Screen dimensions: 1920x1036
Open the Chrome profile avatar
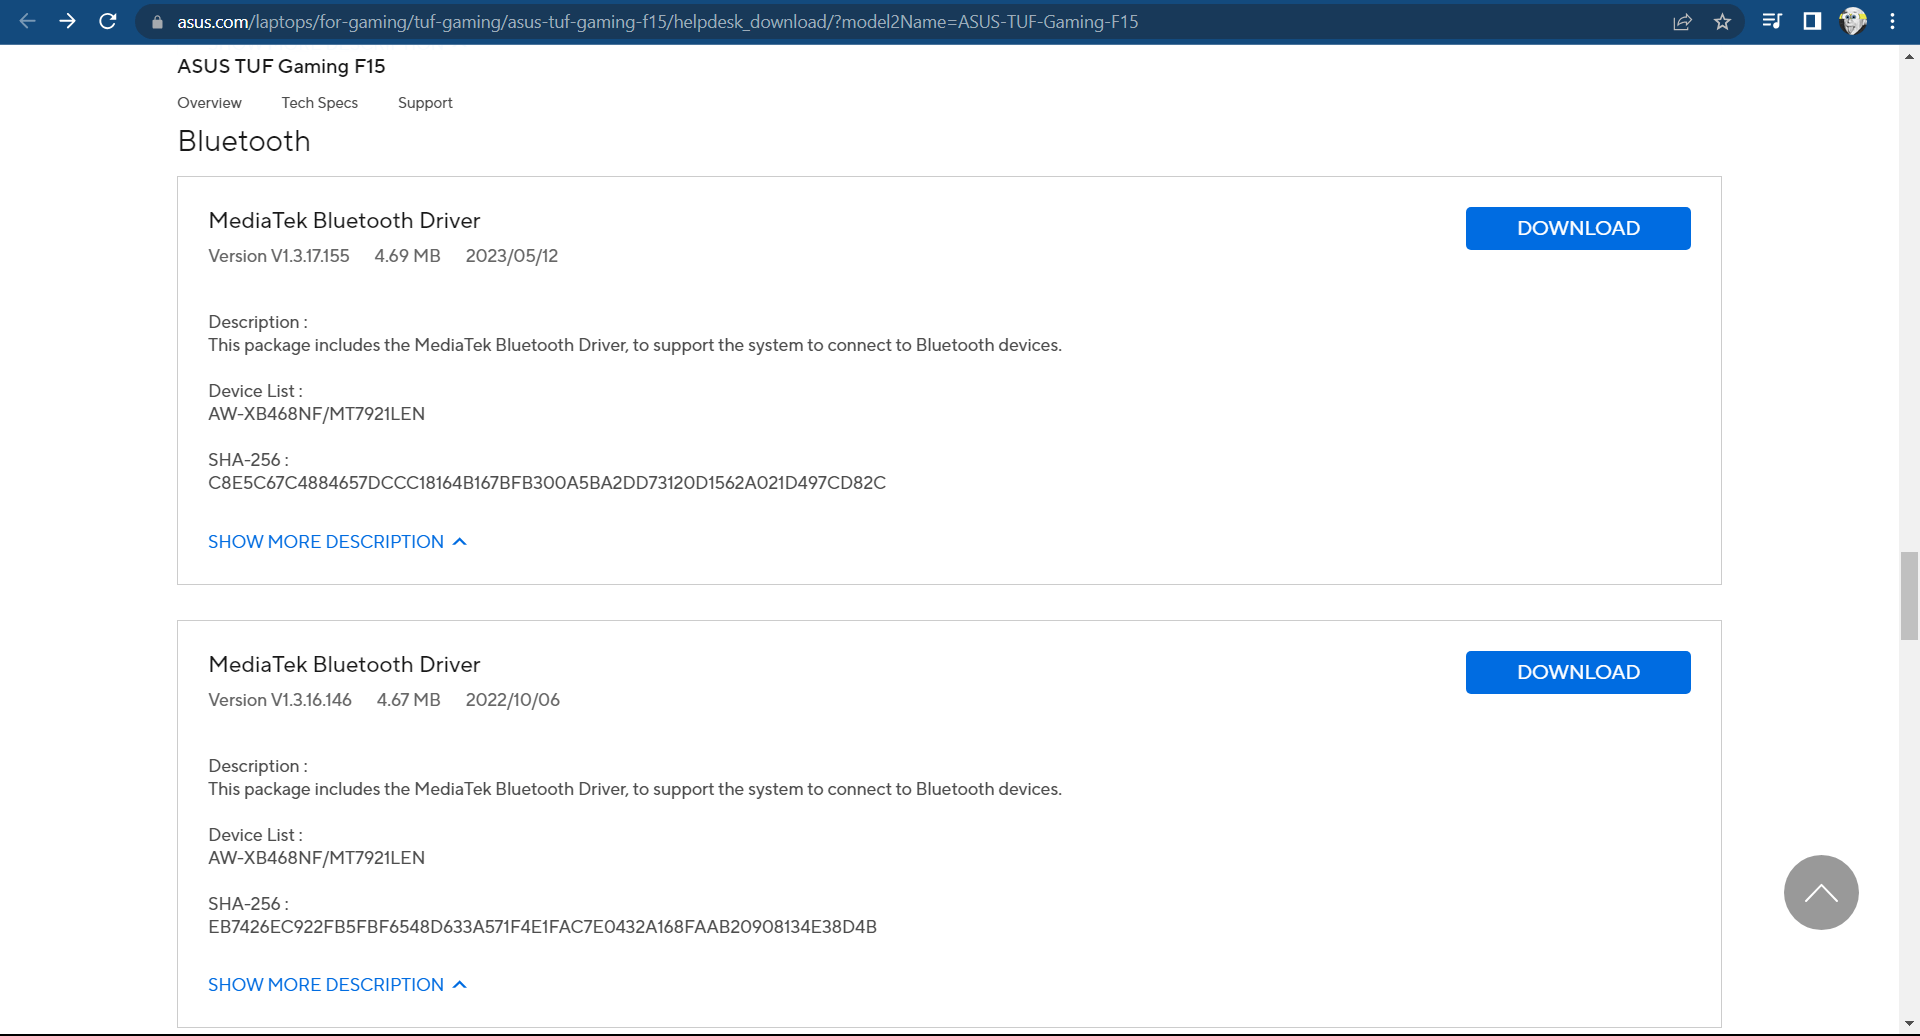click(1853, 21)
